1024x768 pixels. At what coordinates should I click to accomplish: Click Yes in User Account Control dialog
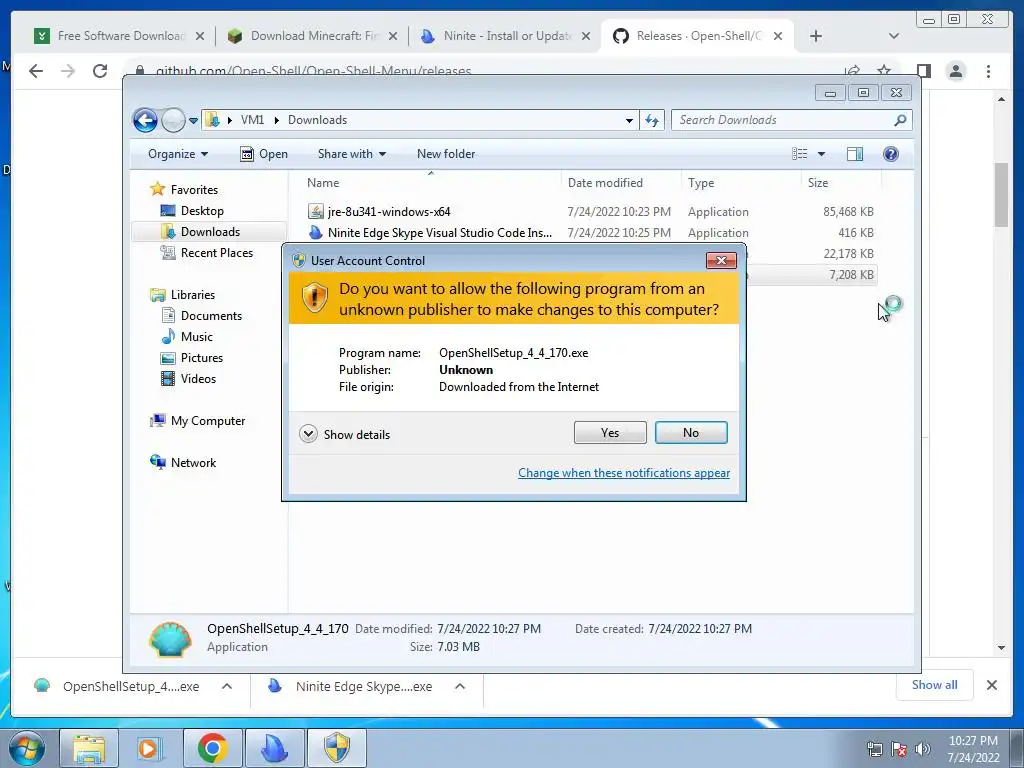pyautogui.click(x=610, y=432)
